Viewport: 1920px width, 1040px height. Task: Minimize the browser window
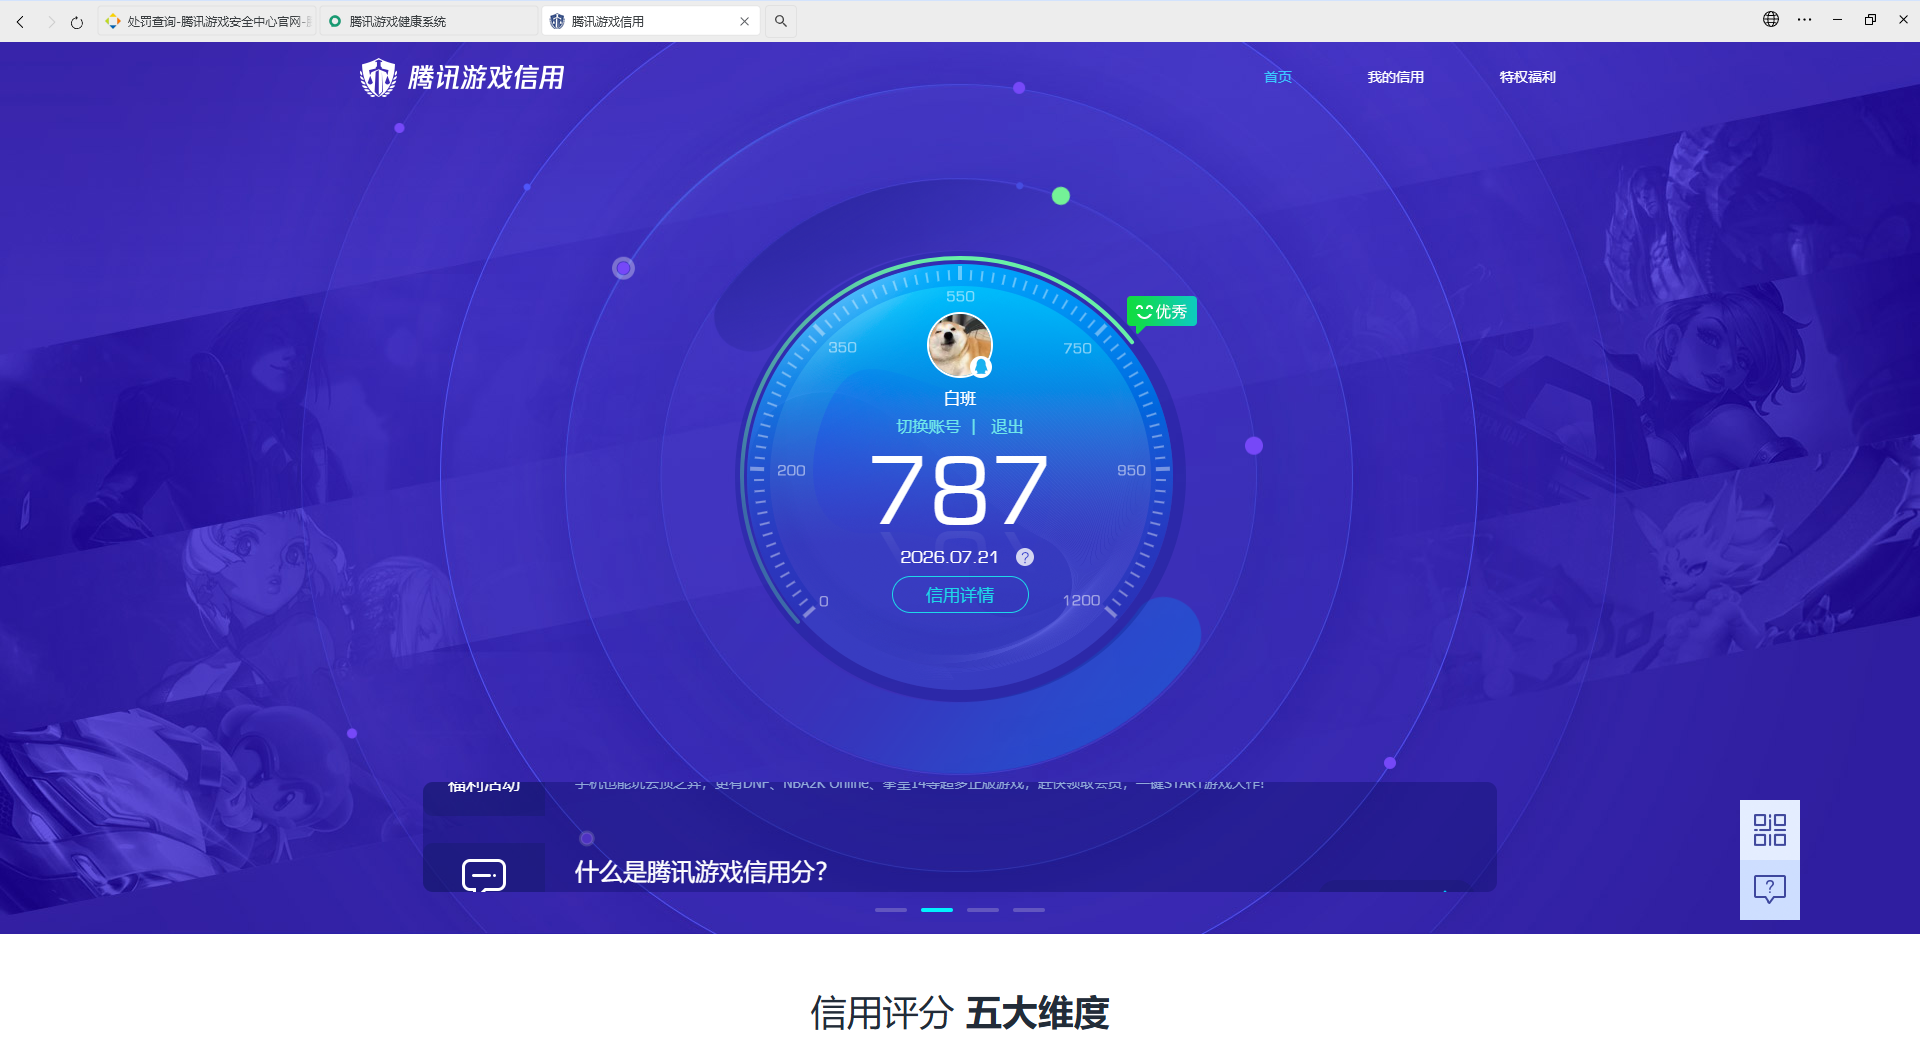[x=1837, y=19]
